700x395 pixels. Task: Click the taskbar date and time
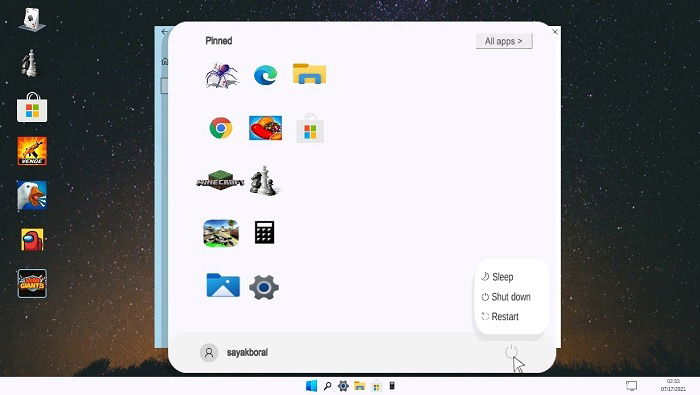[673, 385]
